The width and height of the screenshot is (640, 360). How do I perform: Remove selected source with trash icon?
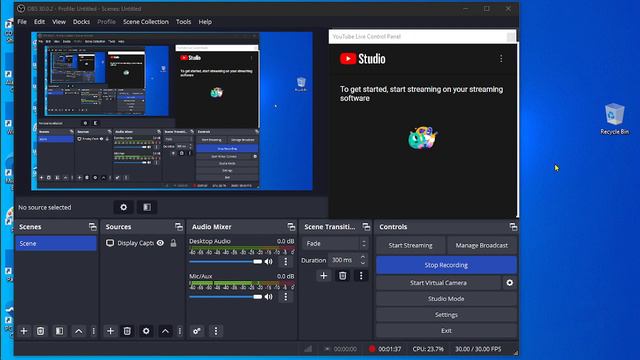coord(127,331)
